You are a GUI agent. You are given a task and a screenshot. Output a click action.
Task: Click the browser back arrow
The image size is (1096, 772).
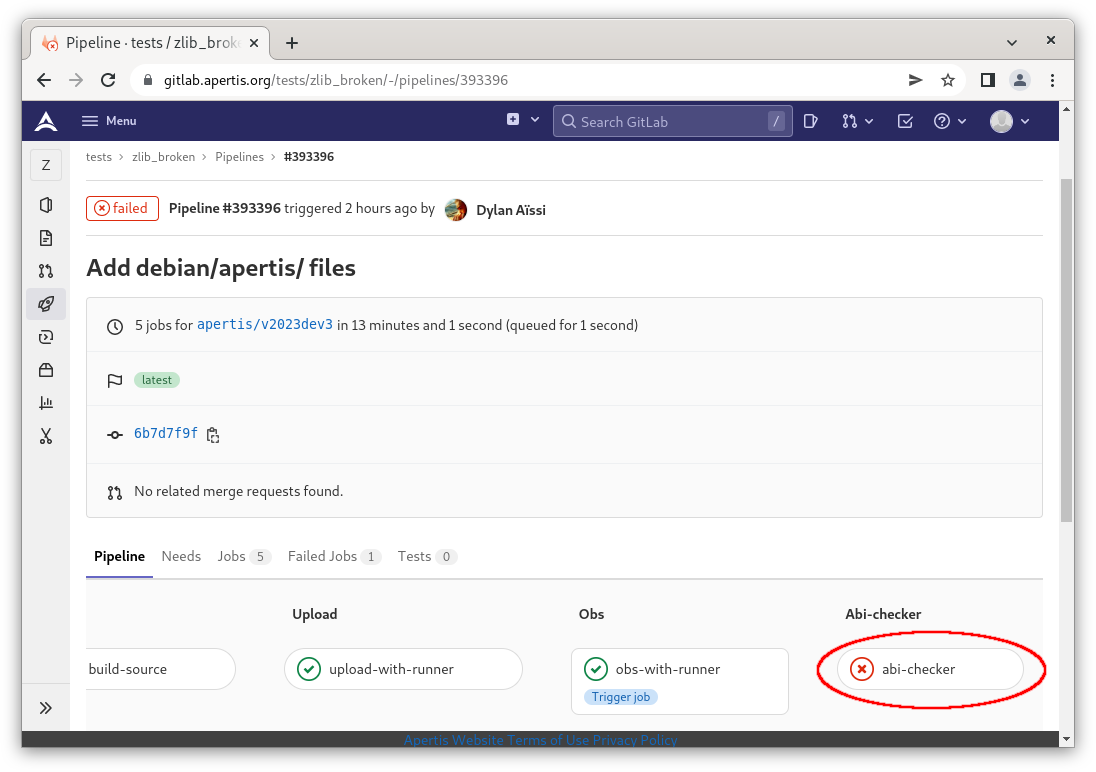pyautogui.click(x=44, y=80)
